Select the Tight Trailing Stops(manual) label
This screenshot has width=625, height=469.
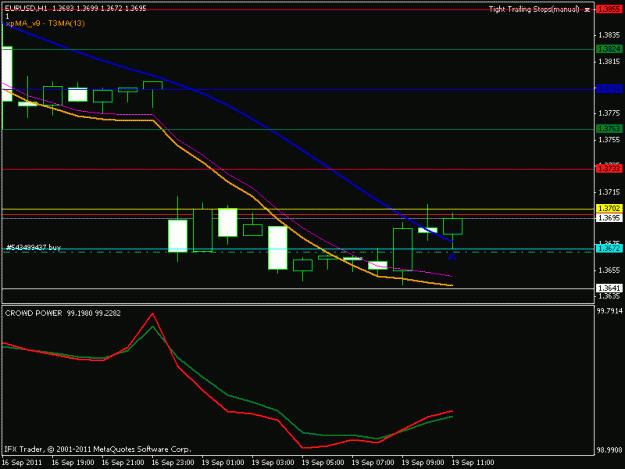tap(534, 9)
